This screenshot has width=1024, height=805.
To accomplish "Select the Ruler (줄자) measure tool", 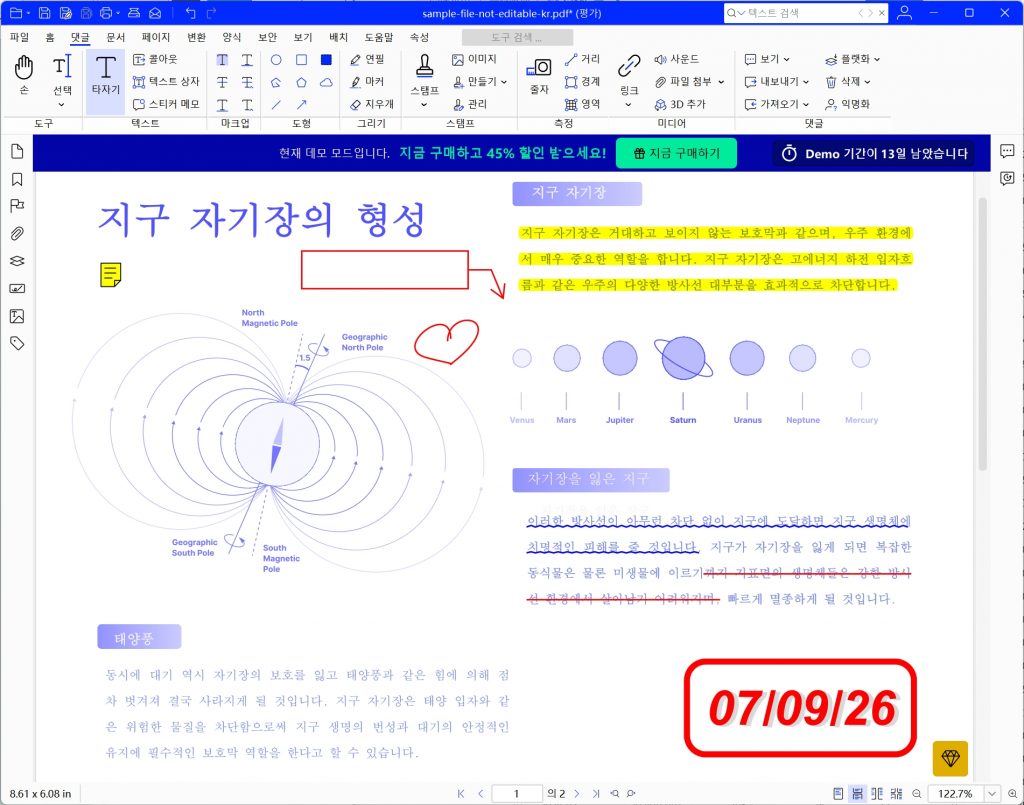I will coord(539,76).
